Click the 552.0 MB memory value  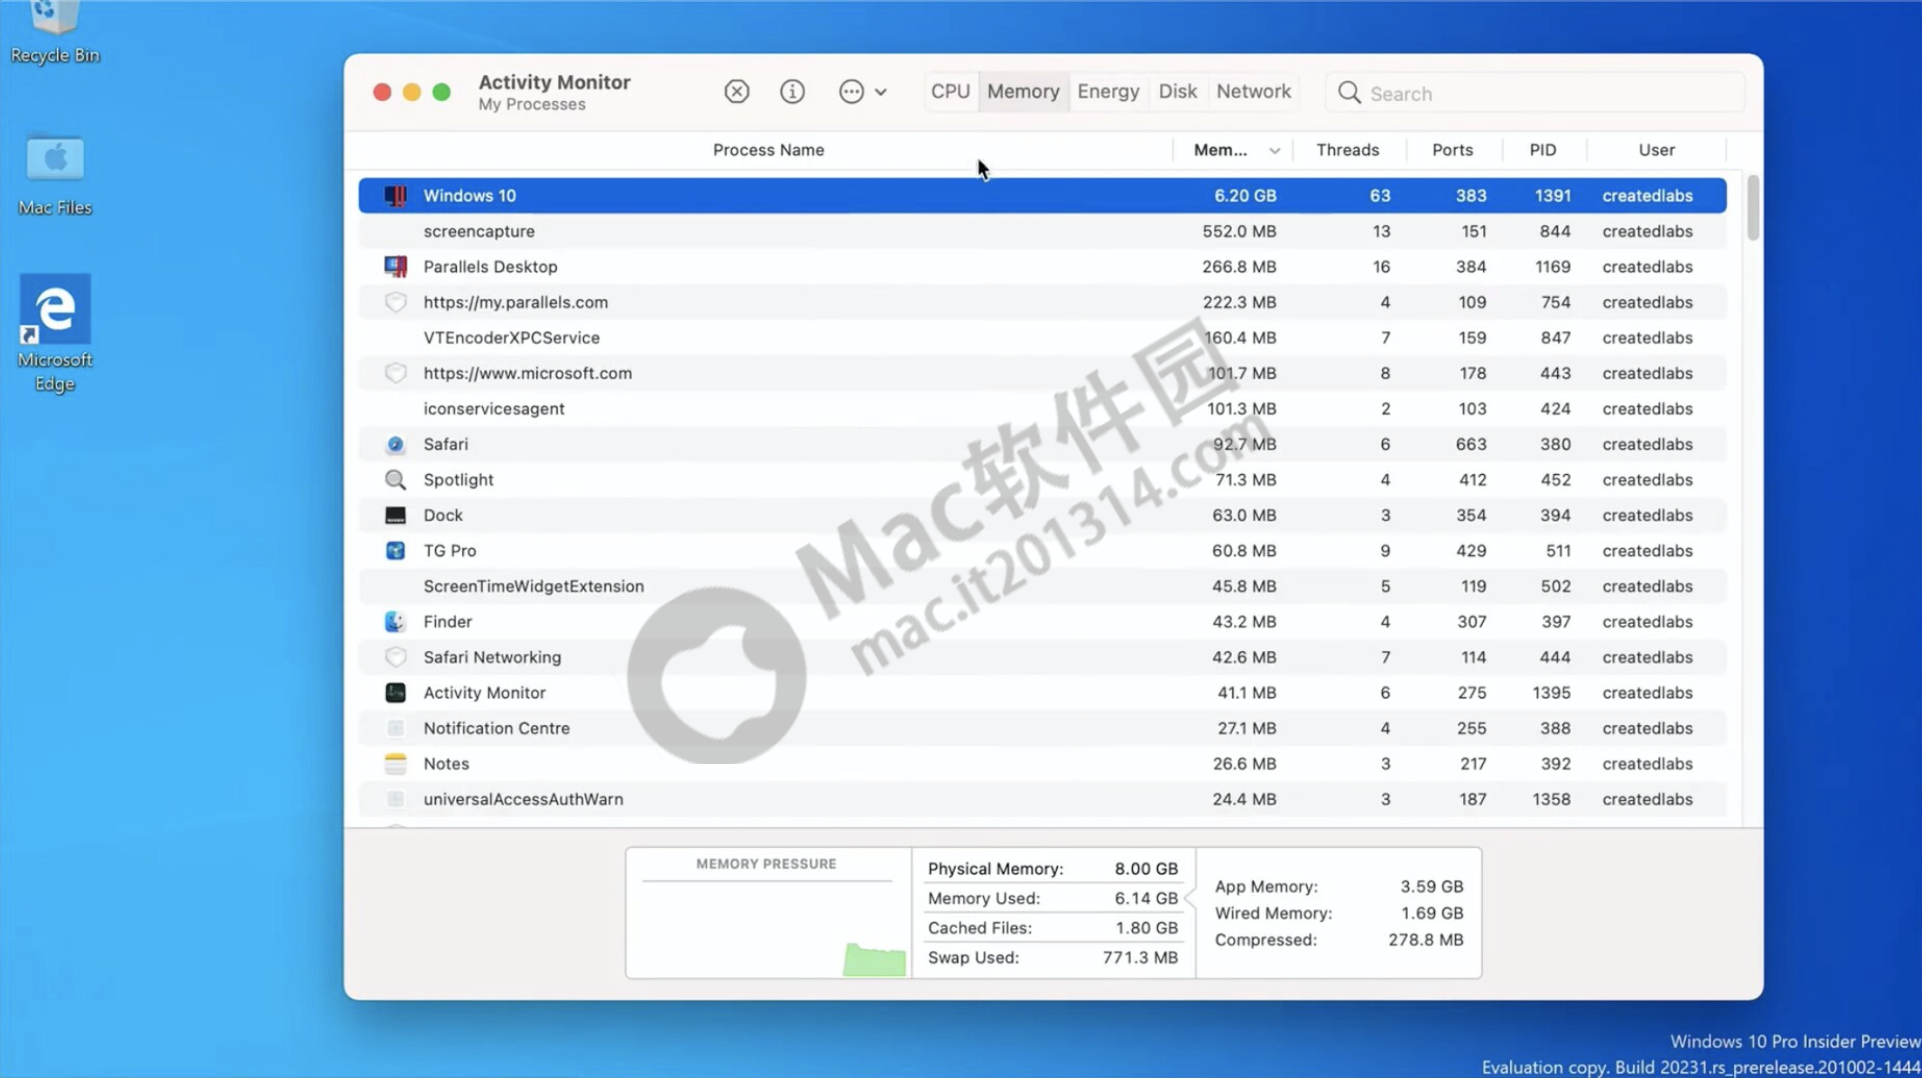1239,231
